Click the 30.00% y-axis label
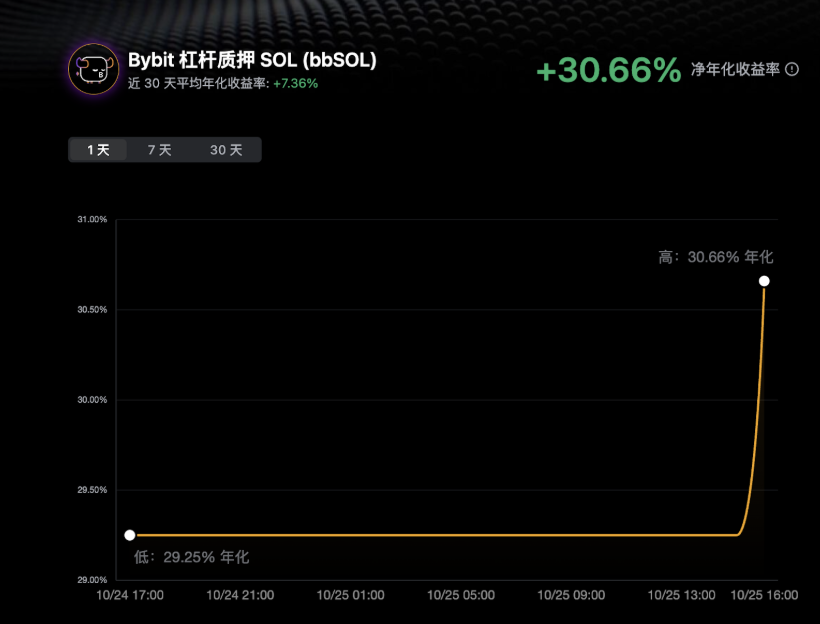 coord(92,400)
